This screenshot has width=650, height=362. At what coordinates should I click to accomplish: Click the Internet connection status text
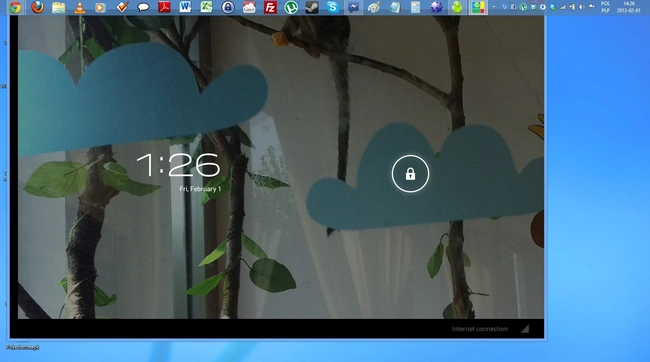pos(480,329)
